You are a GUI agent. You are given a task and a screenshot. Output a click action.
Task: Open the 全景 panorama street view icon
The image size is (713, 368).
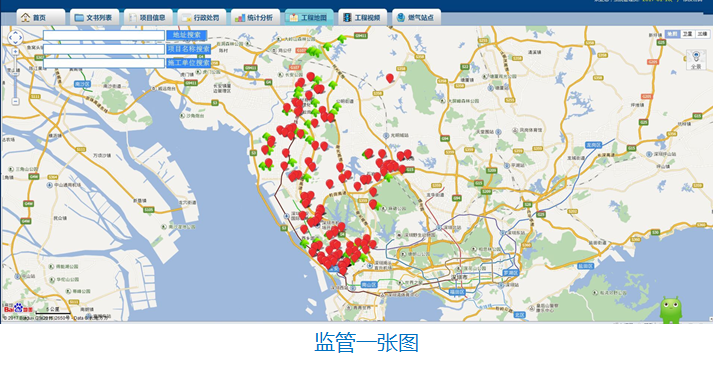click(x=696, y=60)
